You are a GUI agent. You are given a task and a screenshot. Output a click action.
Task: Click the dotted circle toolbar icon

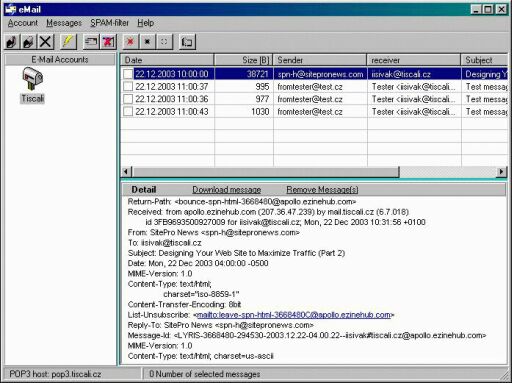[x=164, y=42]
